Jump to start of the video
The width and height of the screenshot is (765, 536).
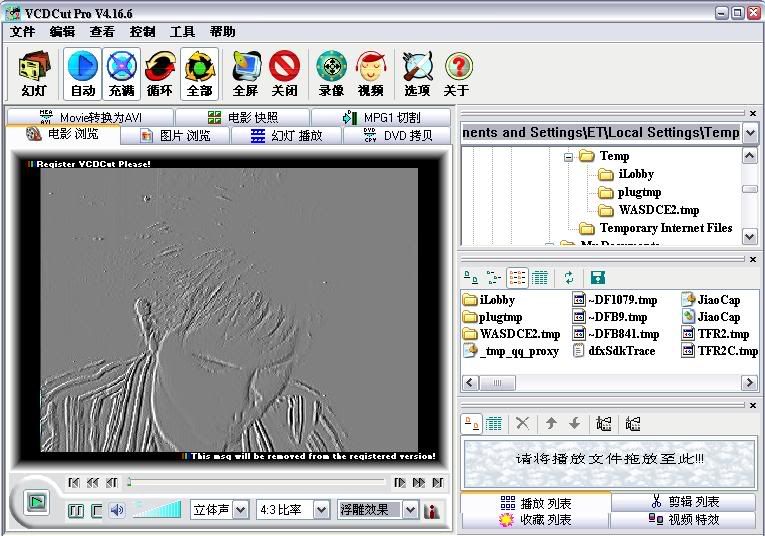point(74,482)
